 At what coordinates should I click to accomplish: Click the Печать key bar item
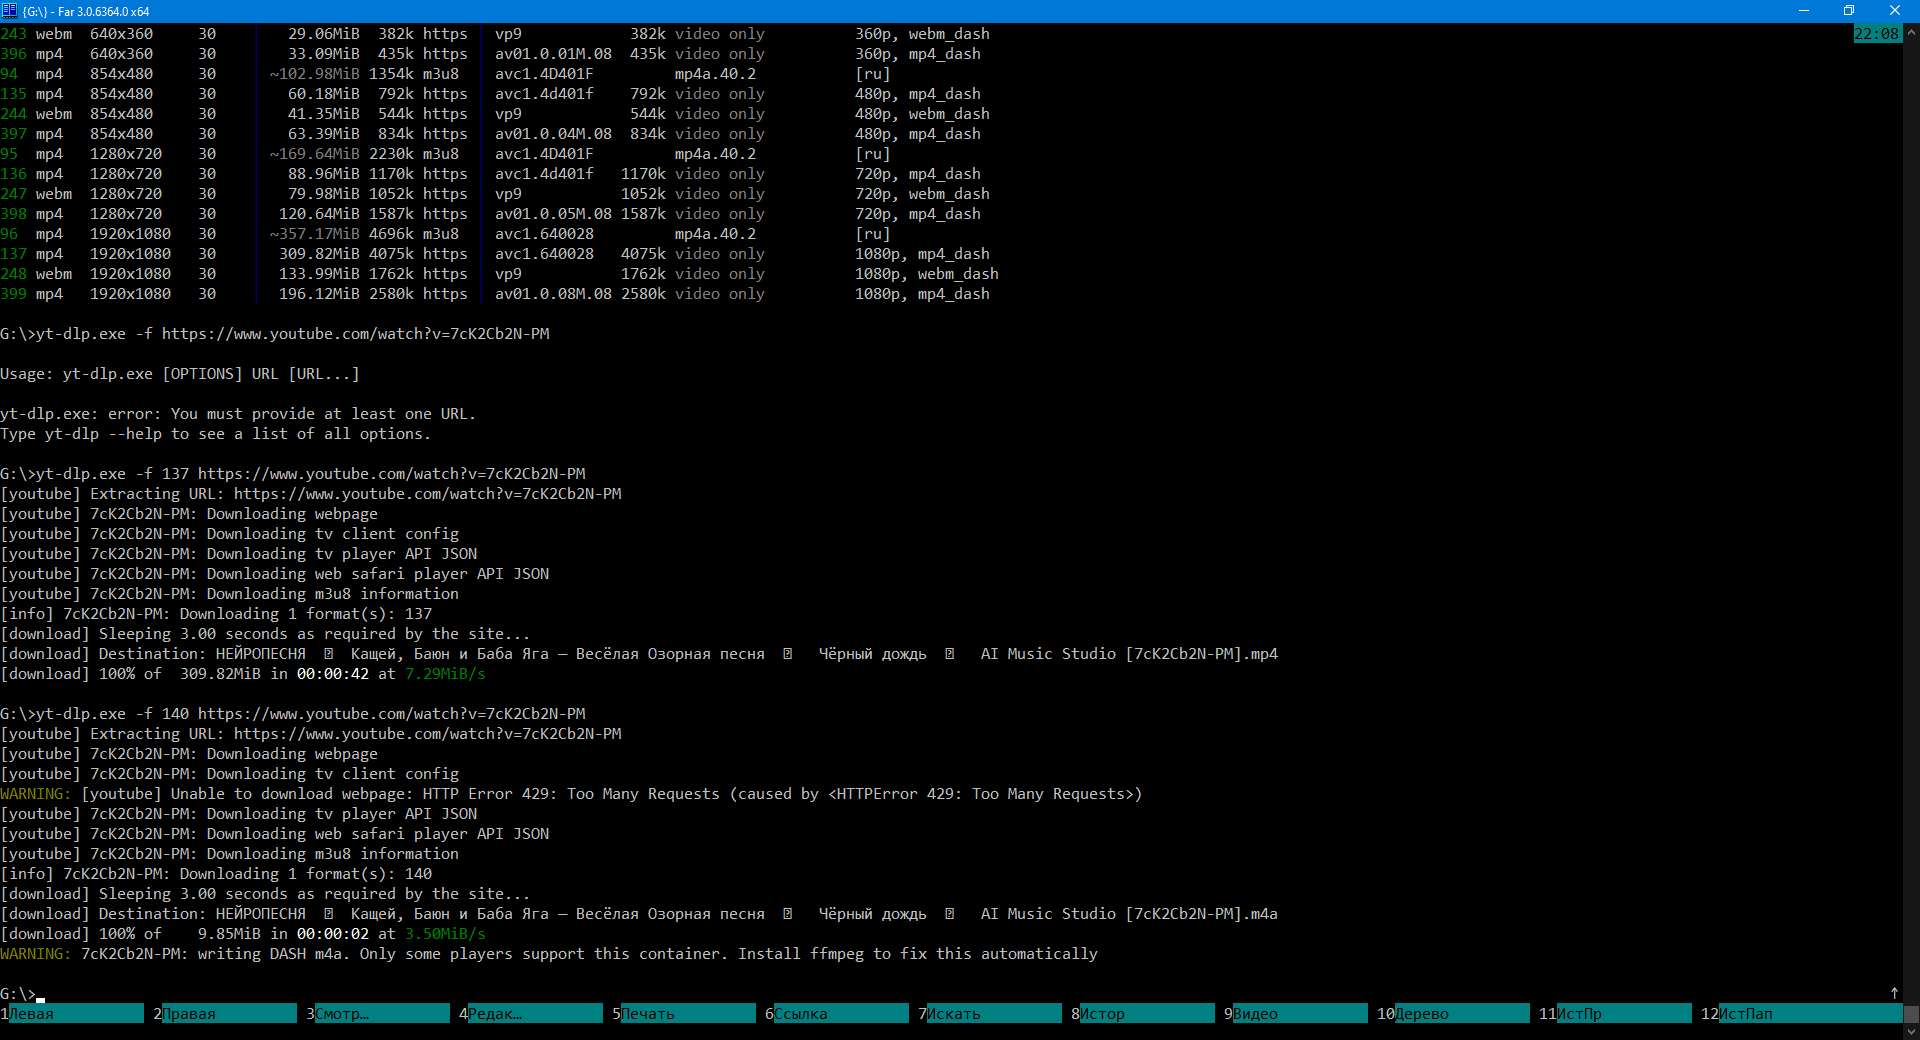coord(687,1013)
